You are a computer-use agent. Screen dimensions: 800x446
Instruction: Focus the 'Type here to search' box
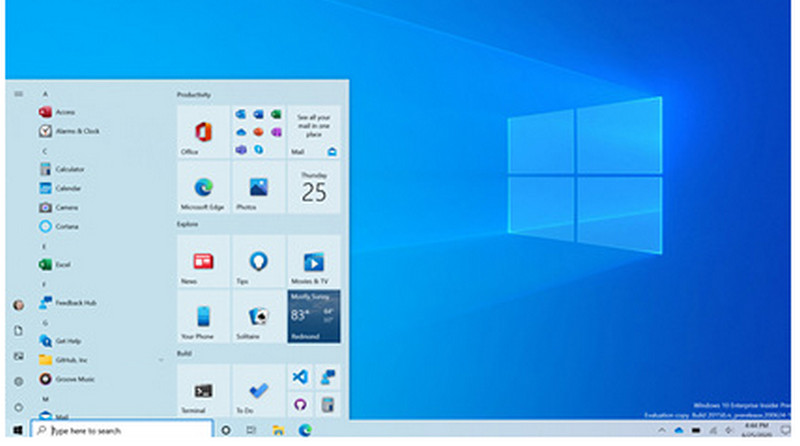coord(121,430)
